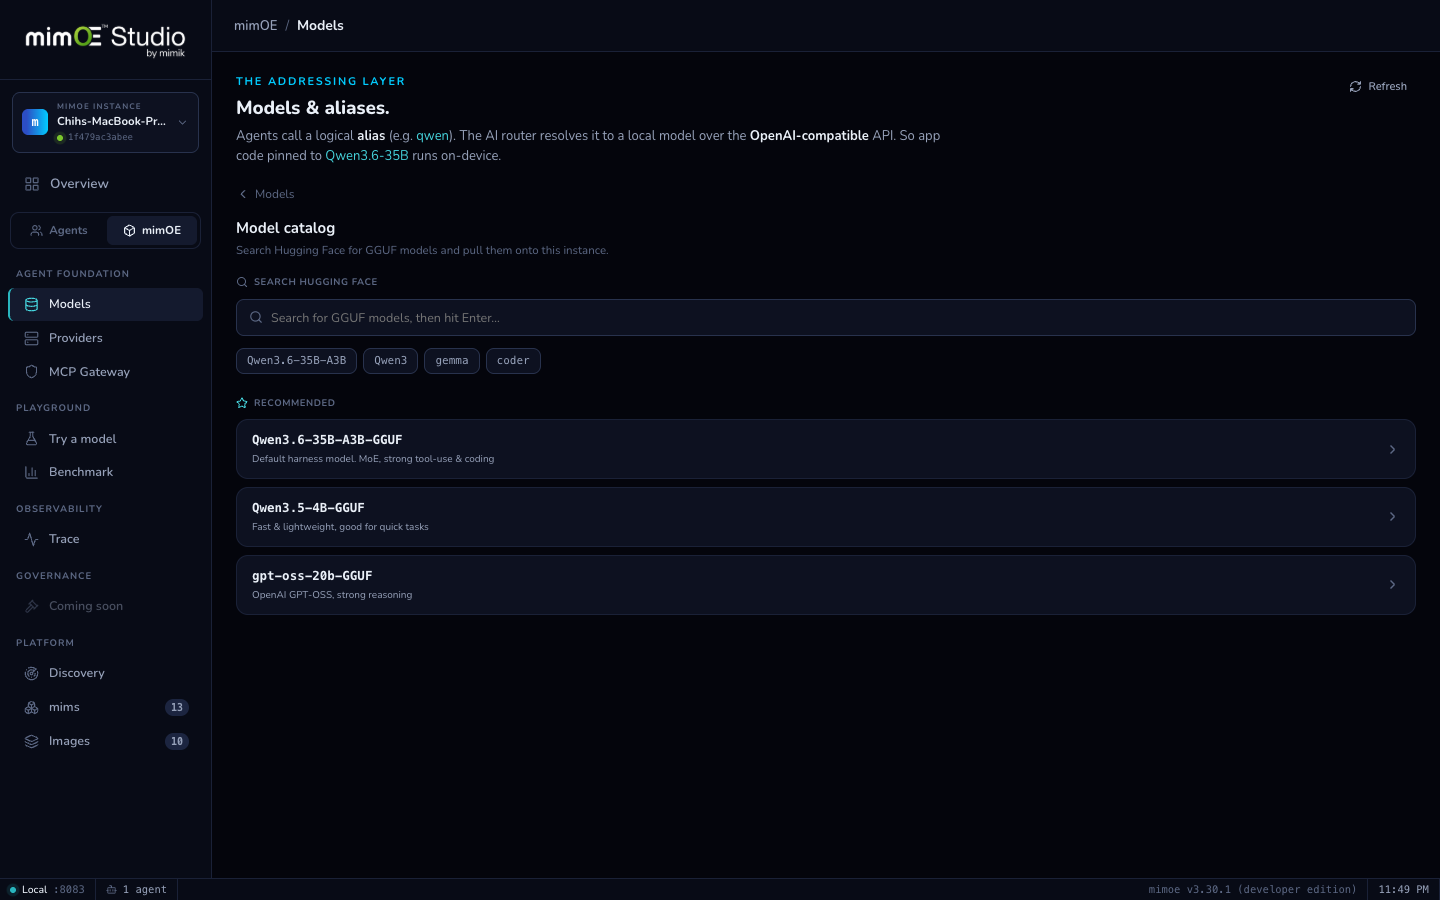Viewport: 1440px width, 900px height.
Task: Open the Qwen3.5-4B-GGUF recommended model
Action: (826, 517)
